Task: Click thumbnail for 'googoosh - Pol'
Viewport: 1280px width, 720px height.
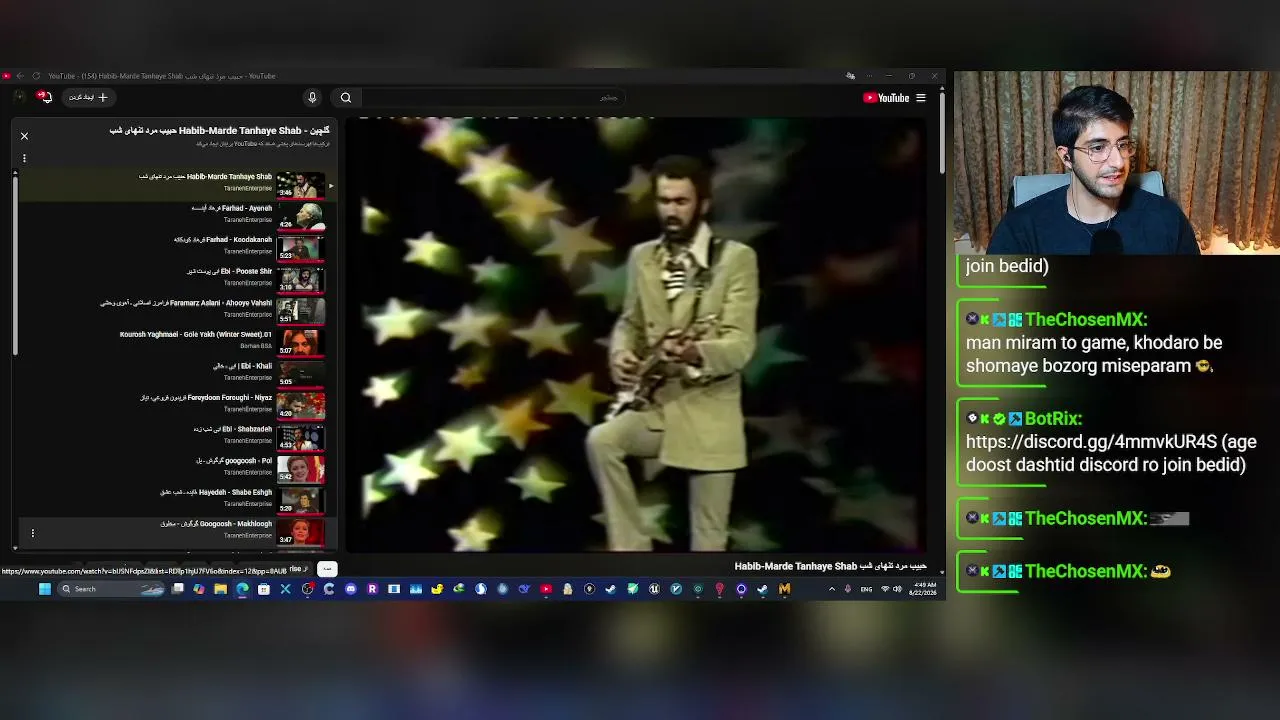Action: pos(300,469)
